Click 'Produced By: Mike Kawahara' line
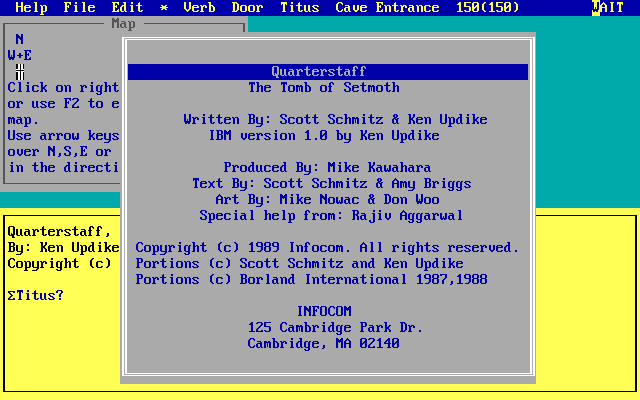Screen dimensions: 640x400 click(327, 167)
